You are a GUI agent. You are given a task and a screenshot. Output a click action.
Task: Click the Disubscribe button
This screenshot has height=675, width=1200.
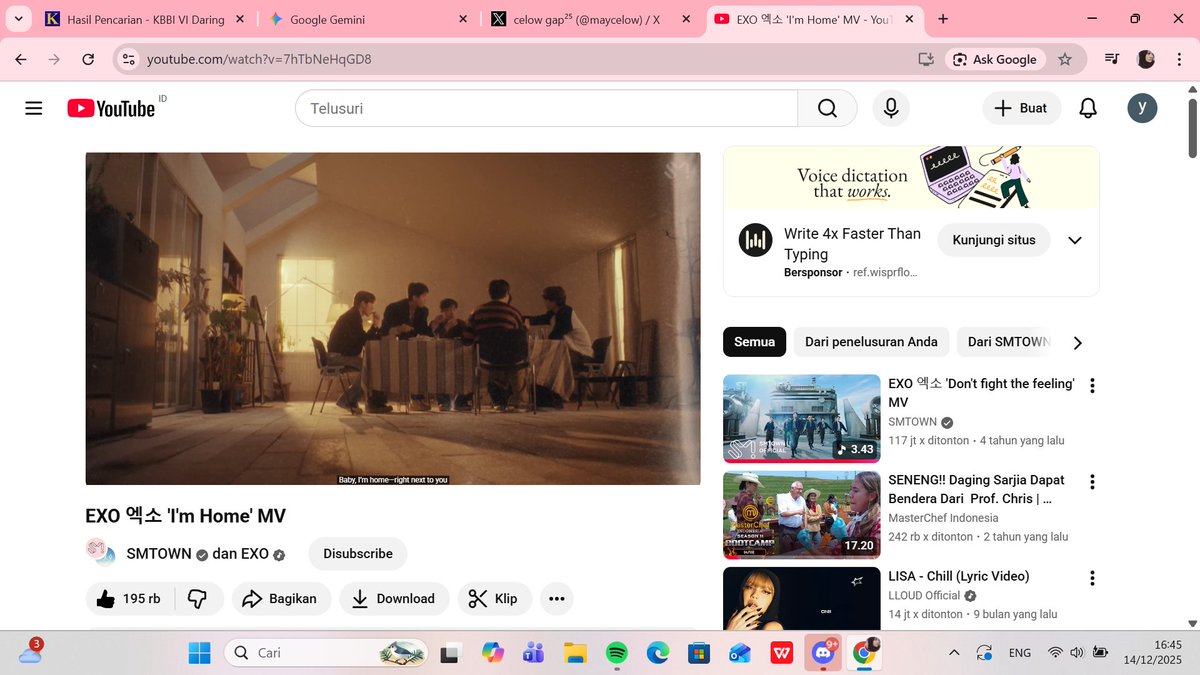[358, 553]
